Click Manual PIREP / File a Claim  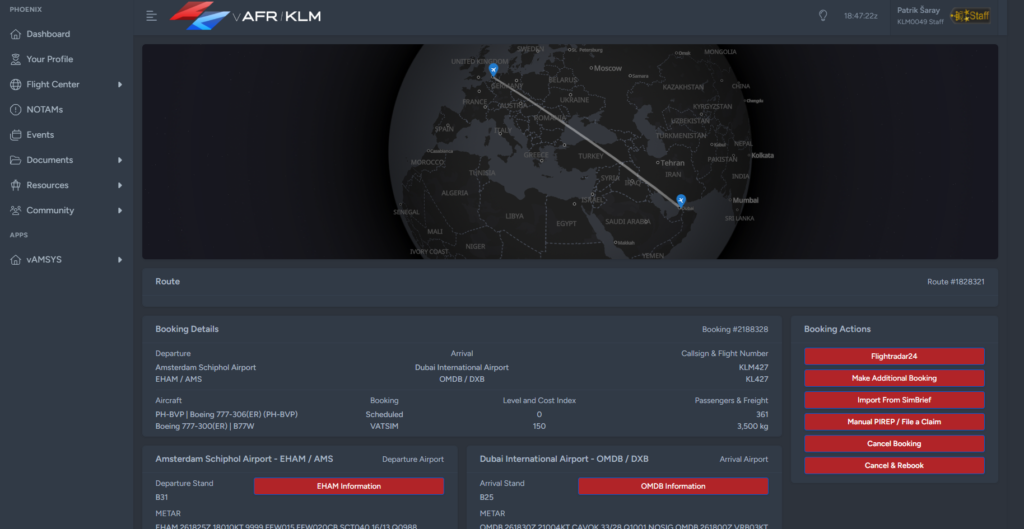click(894, 422)
